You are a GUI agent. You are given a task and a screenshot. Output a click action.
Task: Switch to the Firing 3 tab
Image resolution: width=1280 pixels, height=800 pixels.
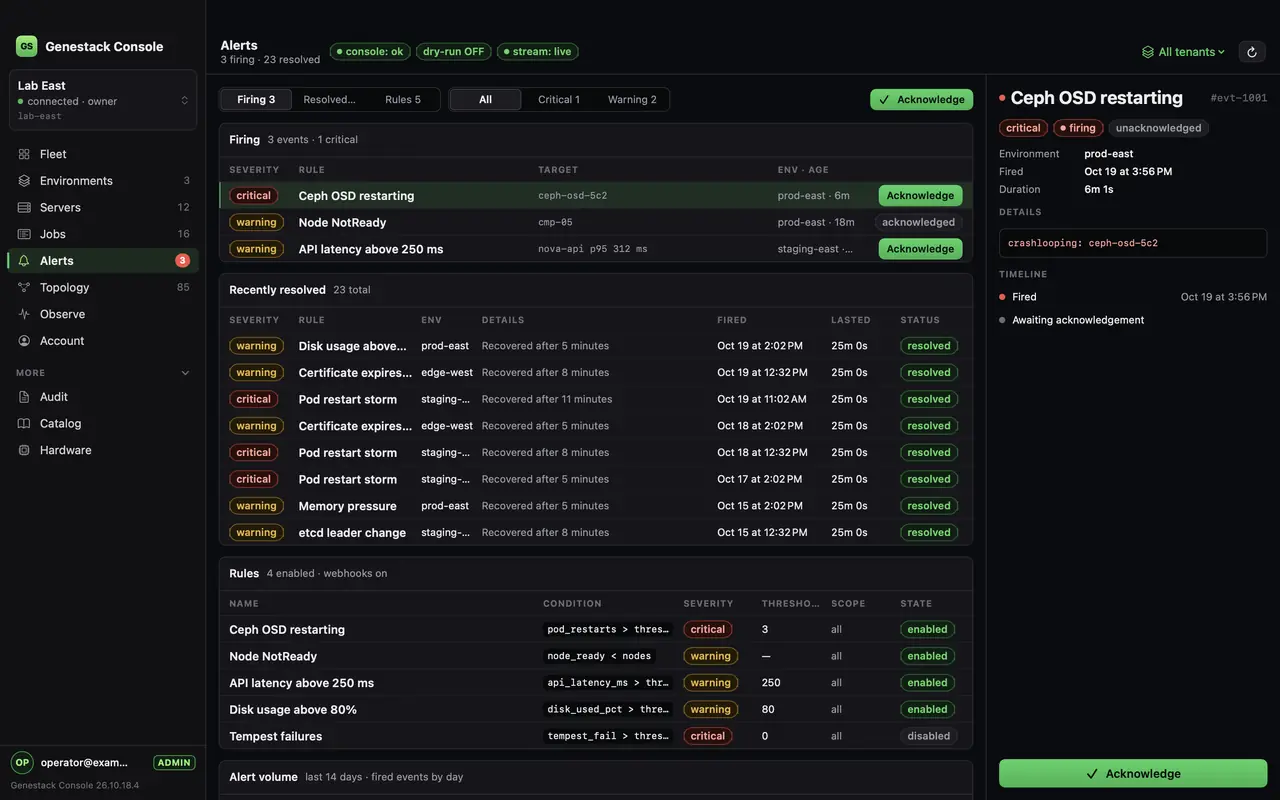(x=256, y=100)
